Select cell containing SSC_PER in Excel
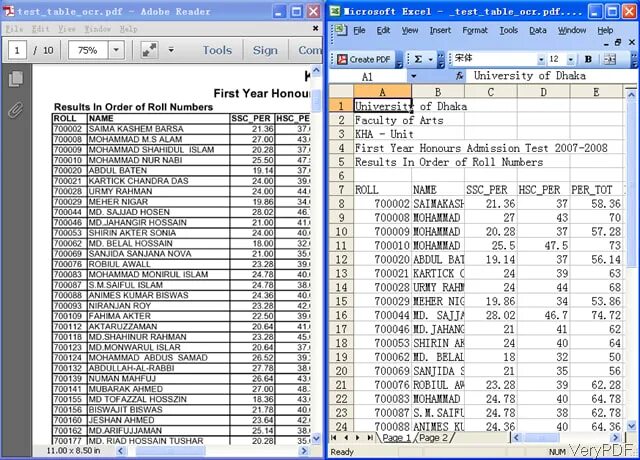Viewport: 640px width, 460px height. 491,190
